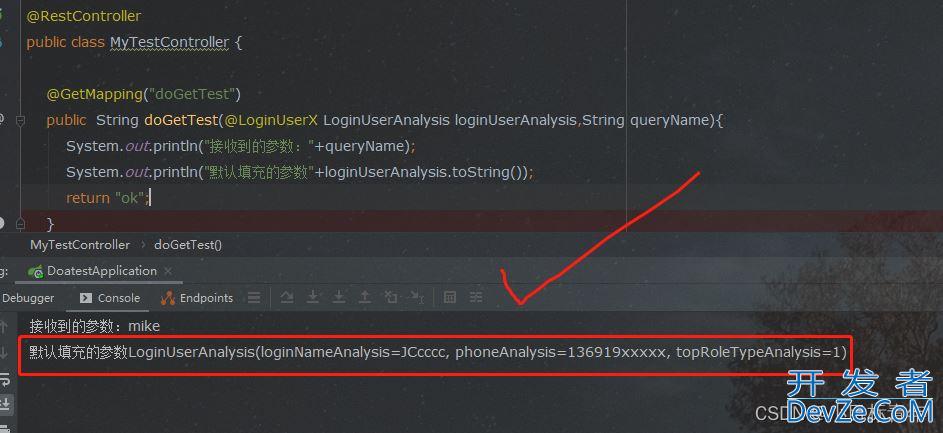Click the Run to Cursor icon

pos(417,296)
